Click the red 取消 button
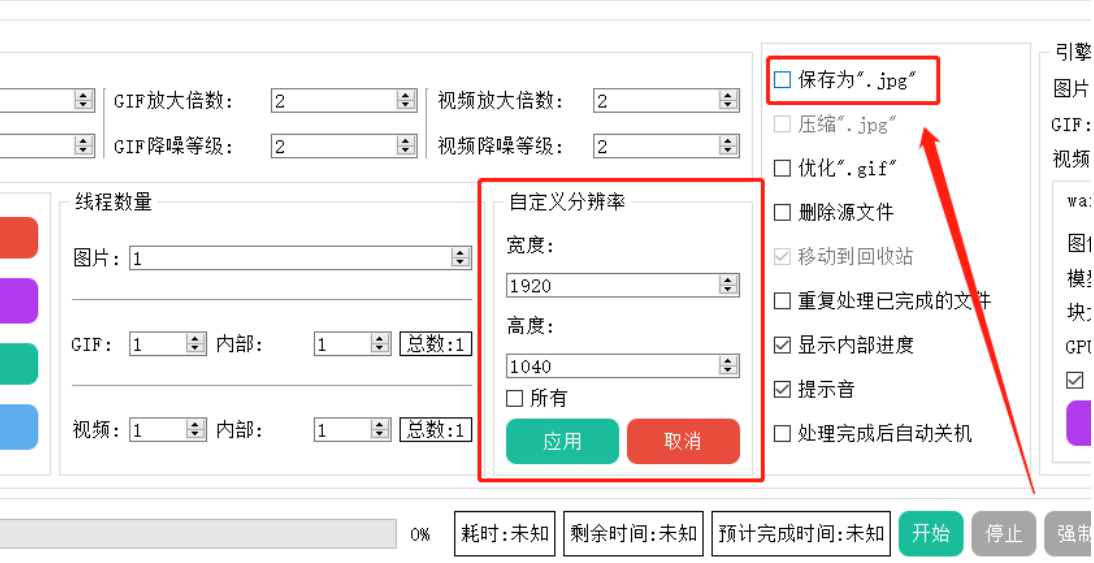Viewport: 1094px width, 563px height. (x=683, y=441)
